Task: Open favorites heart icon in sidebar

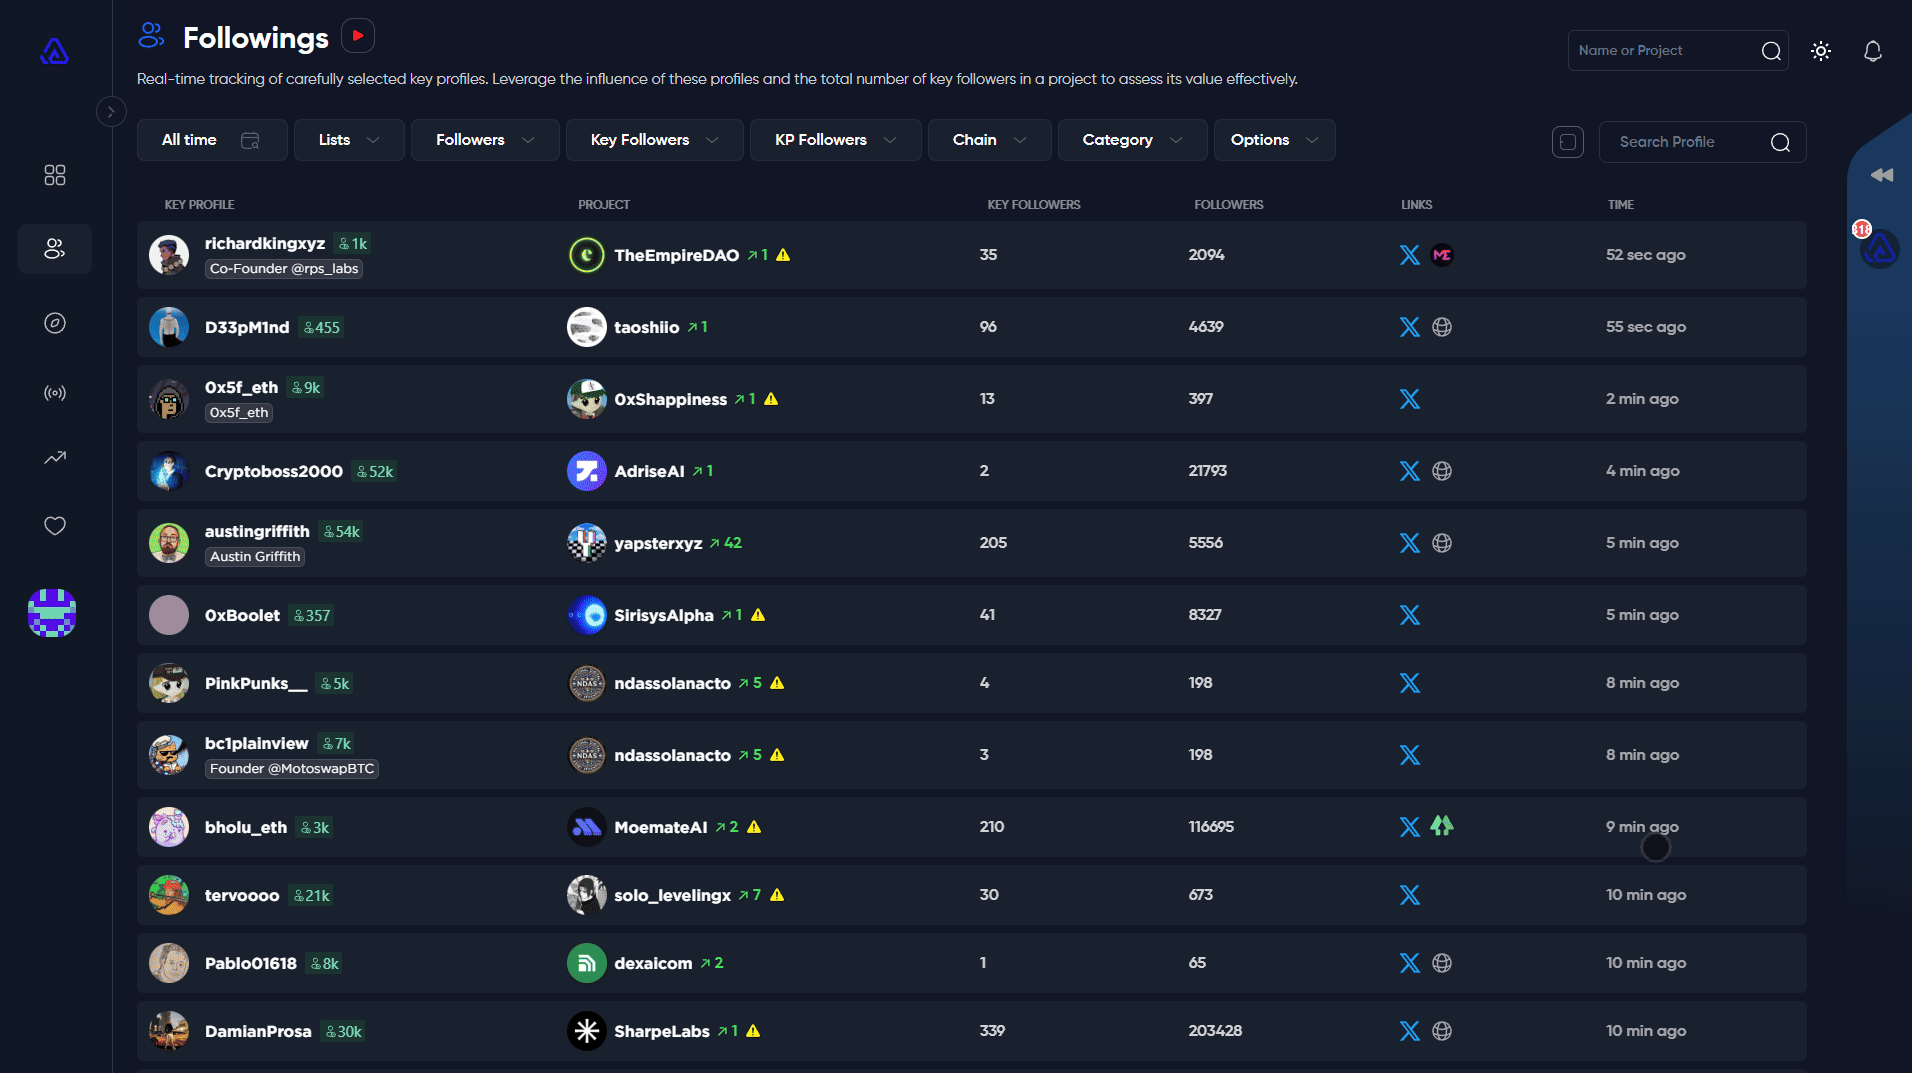Action: [x=55, y=526]
